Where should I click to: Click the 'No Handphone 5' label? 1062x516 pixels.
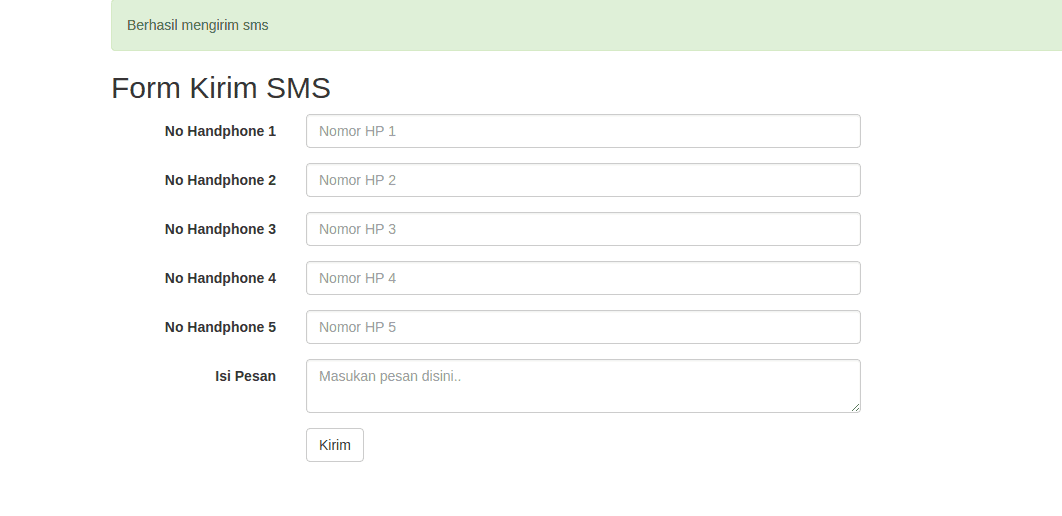[220, 327]
